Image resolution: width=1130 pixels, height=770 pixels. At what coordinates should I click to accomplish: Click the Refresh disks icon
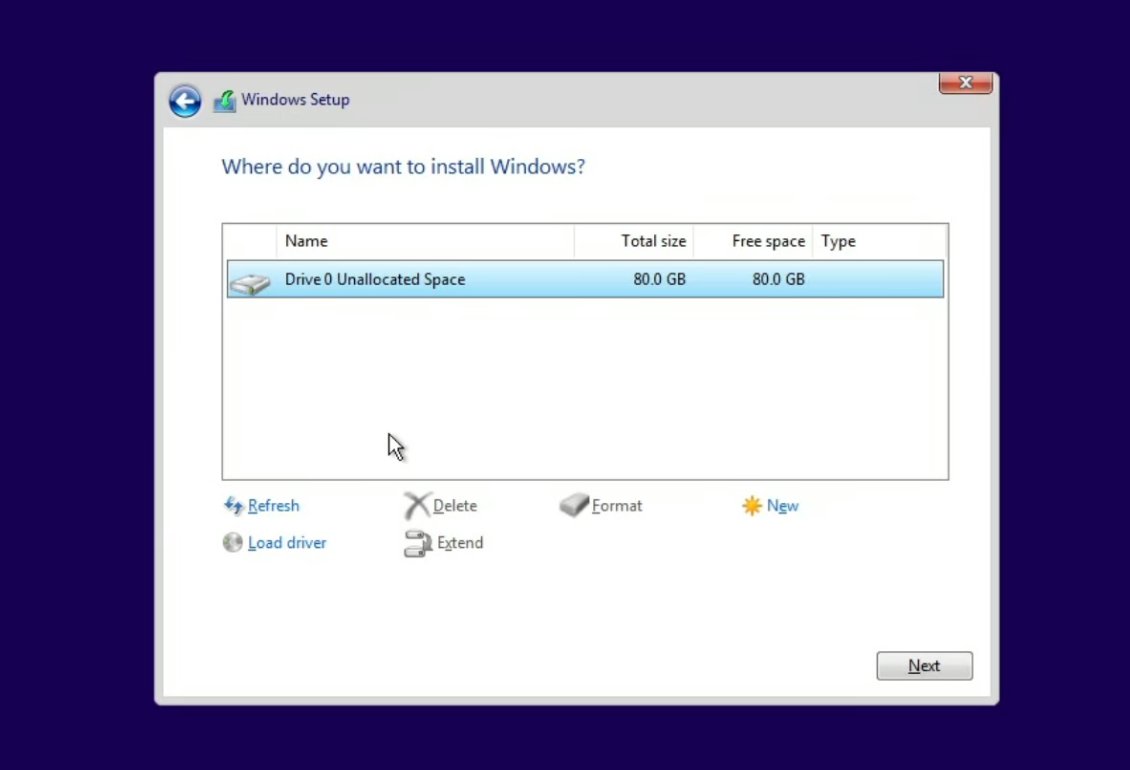coord(233,506)
